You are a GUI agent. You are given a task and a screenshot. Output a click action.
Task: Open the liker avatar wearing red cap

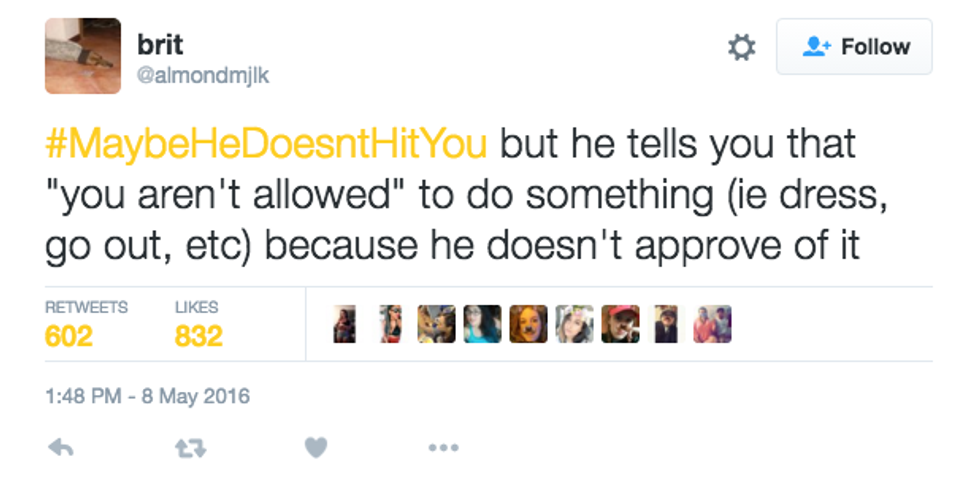point(620,324)
